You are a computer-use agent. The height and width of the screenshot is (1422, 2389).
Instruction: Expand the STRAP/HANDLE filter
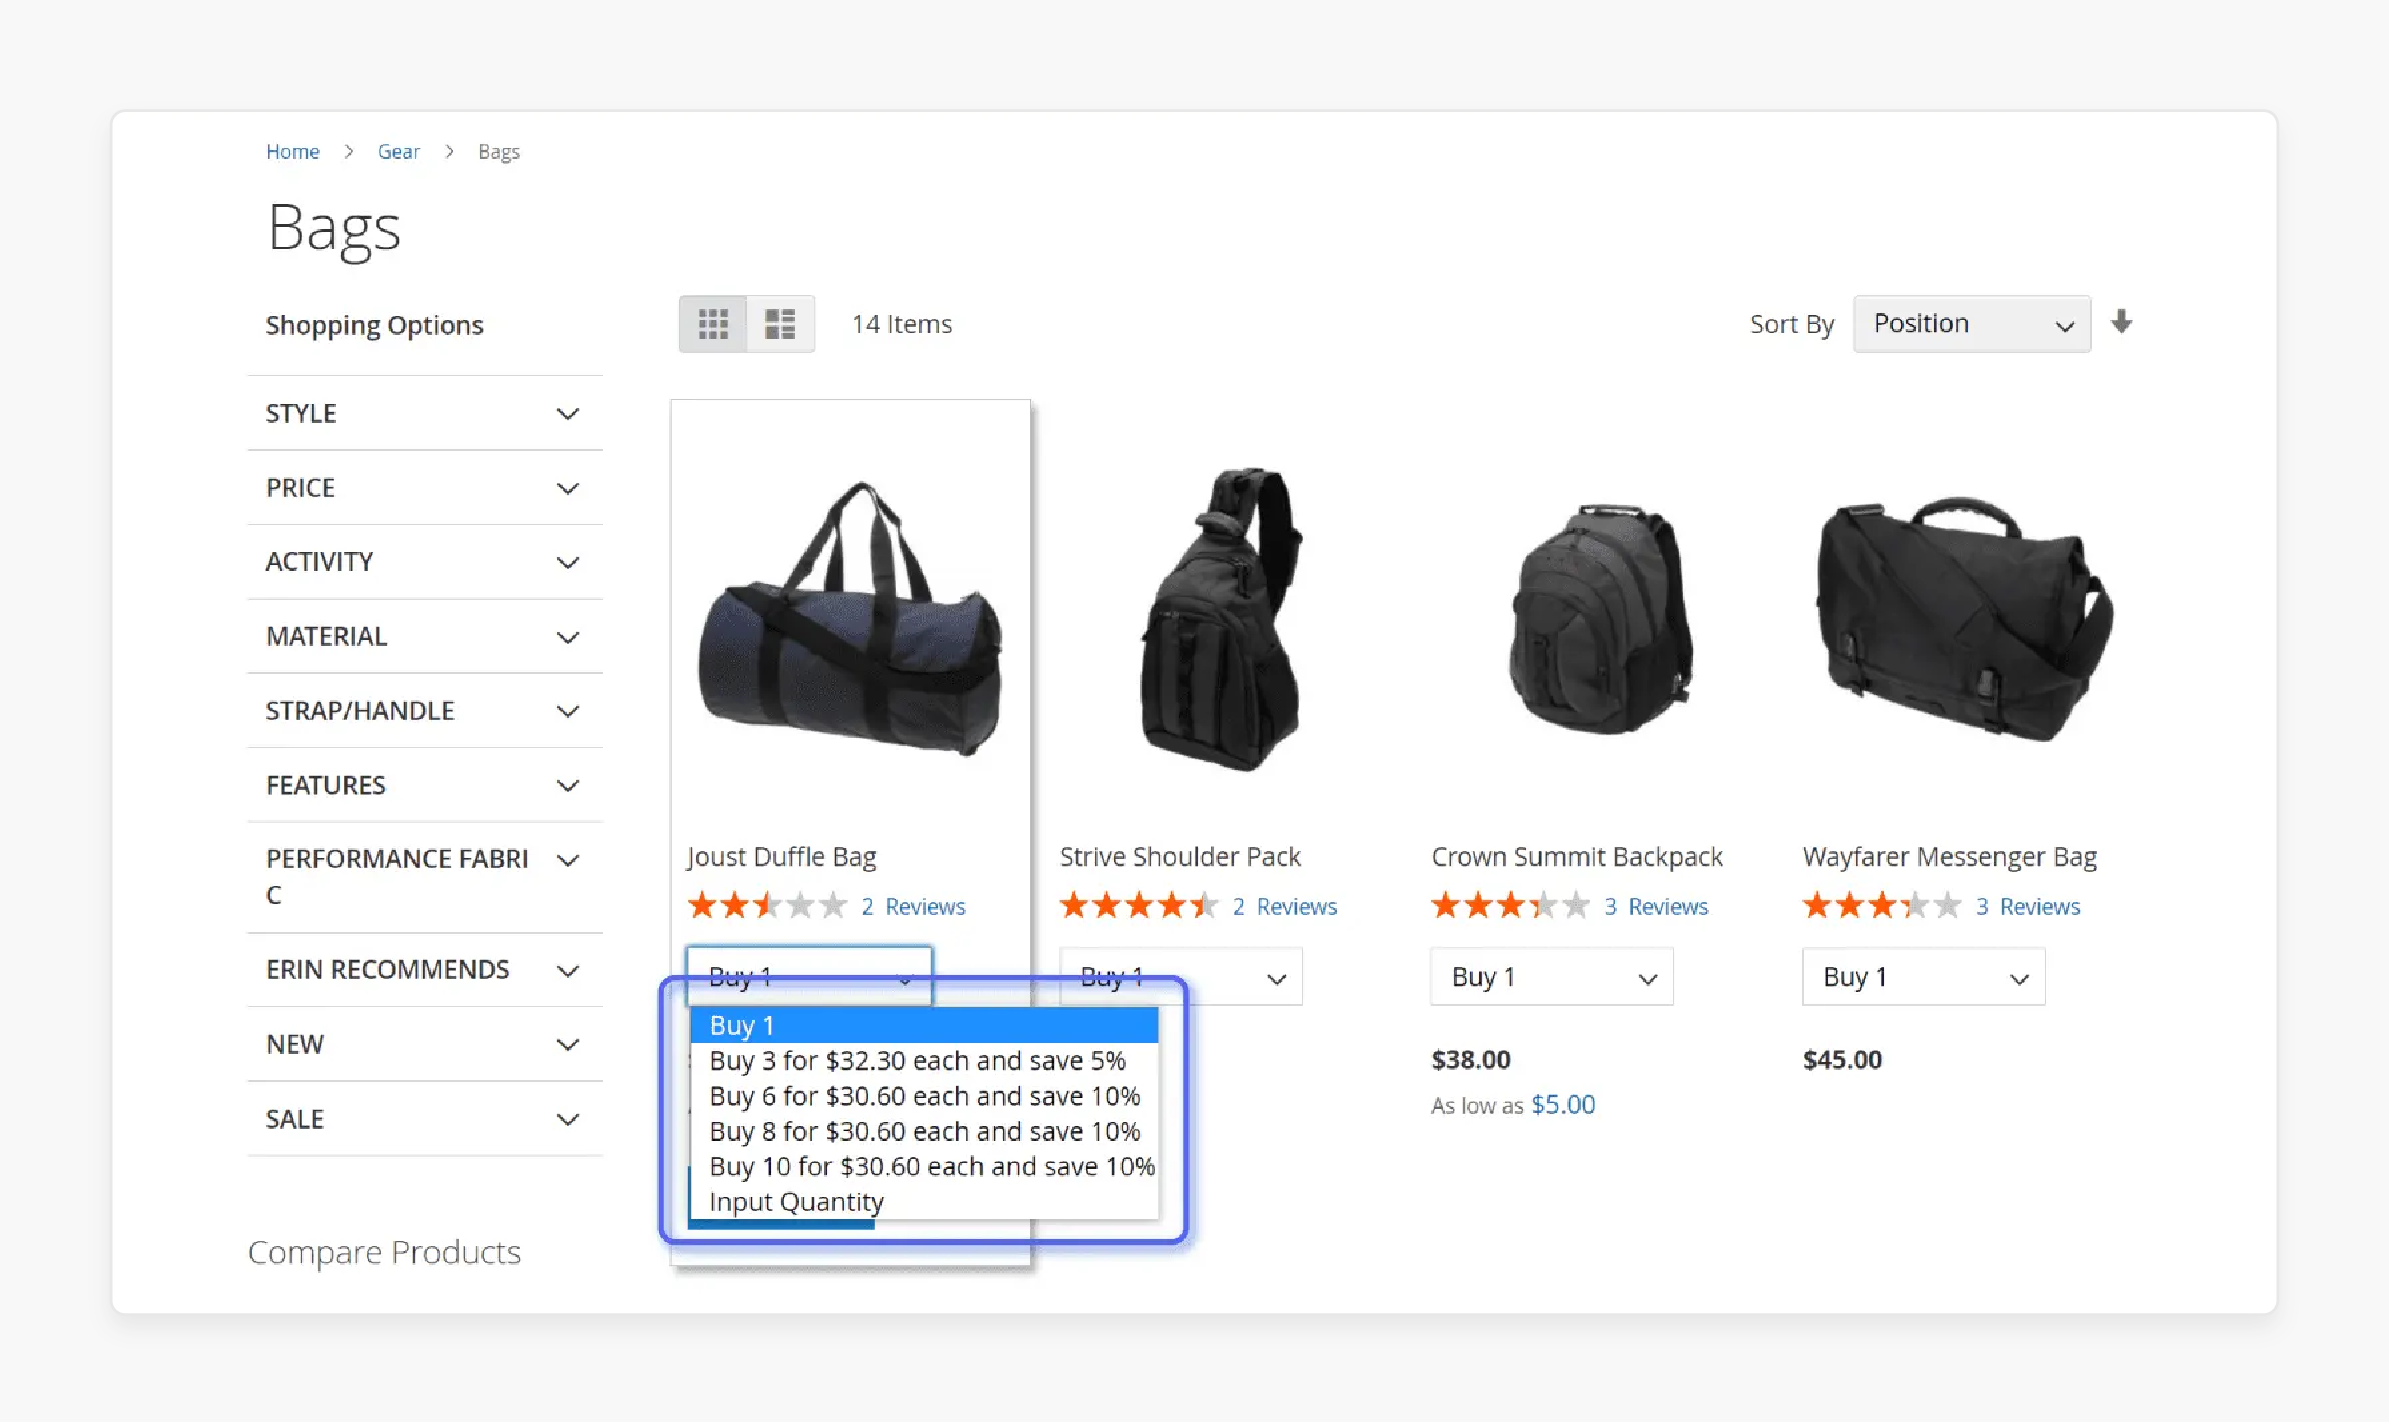(x=424, y=711)
